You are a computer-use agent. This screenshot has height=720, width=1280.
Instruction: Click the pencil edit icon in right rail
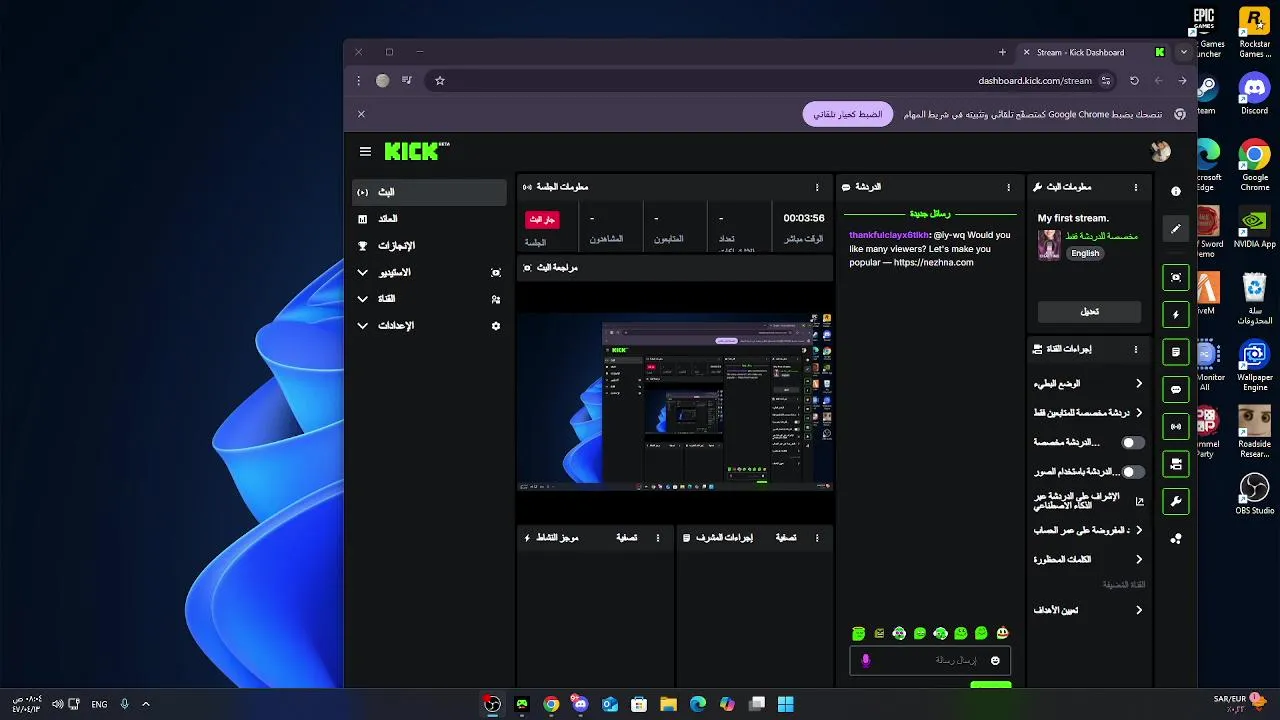point(1176,229)
